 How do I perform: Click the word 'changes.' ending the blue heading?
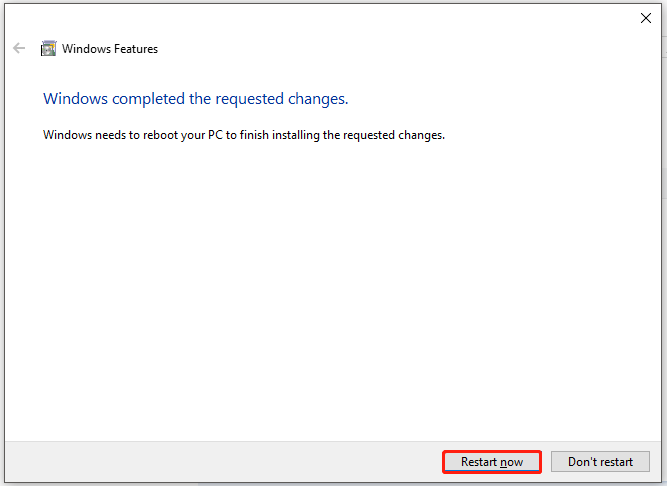(318, 99)
